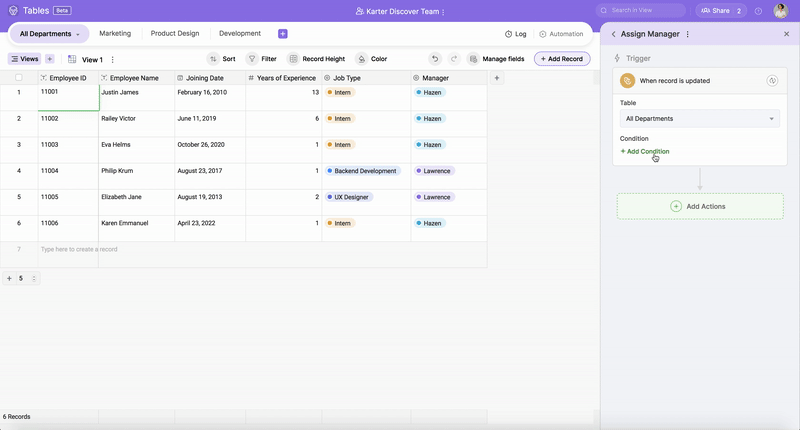Click the Add Actions box
The width and height of the screenshot is (800, 430).
[699, 207]
